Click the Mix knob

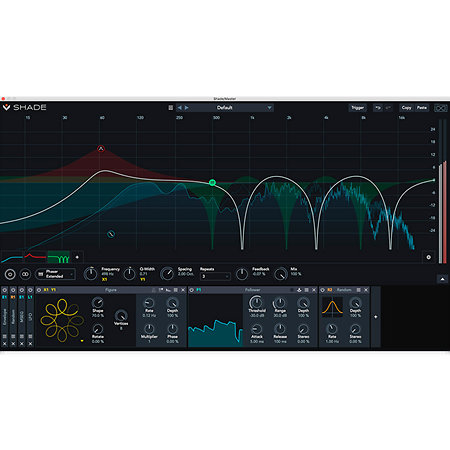(x=281, y=274)
